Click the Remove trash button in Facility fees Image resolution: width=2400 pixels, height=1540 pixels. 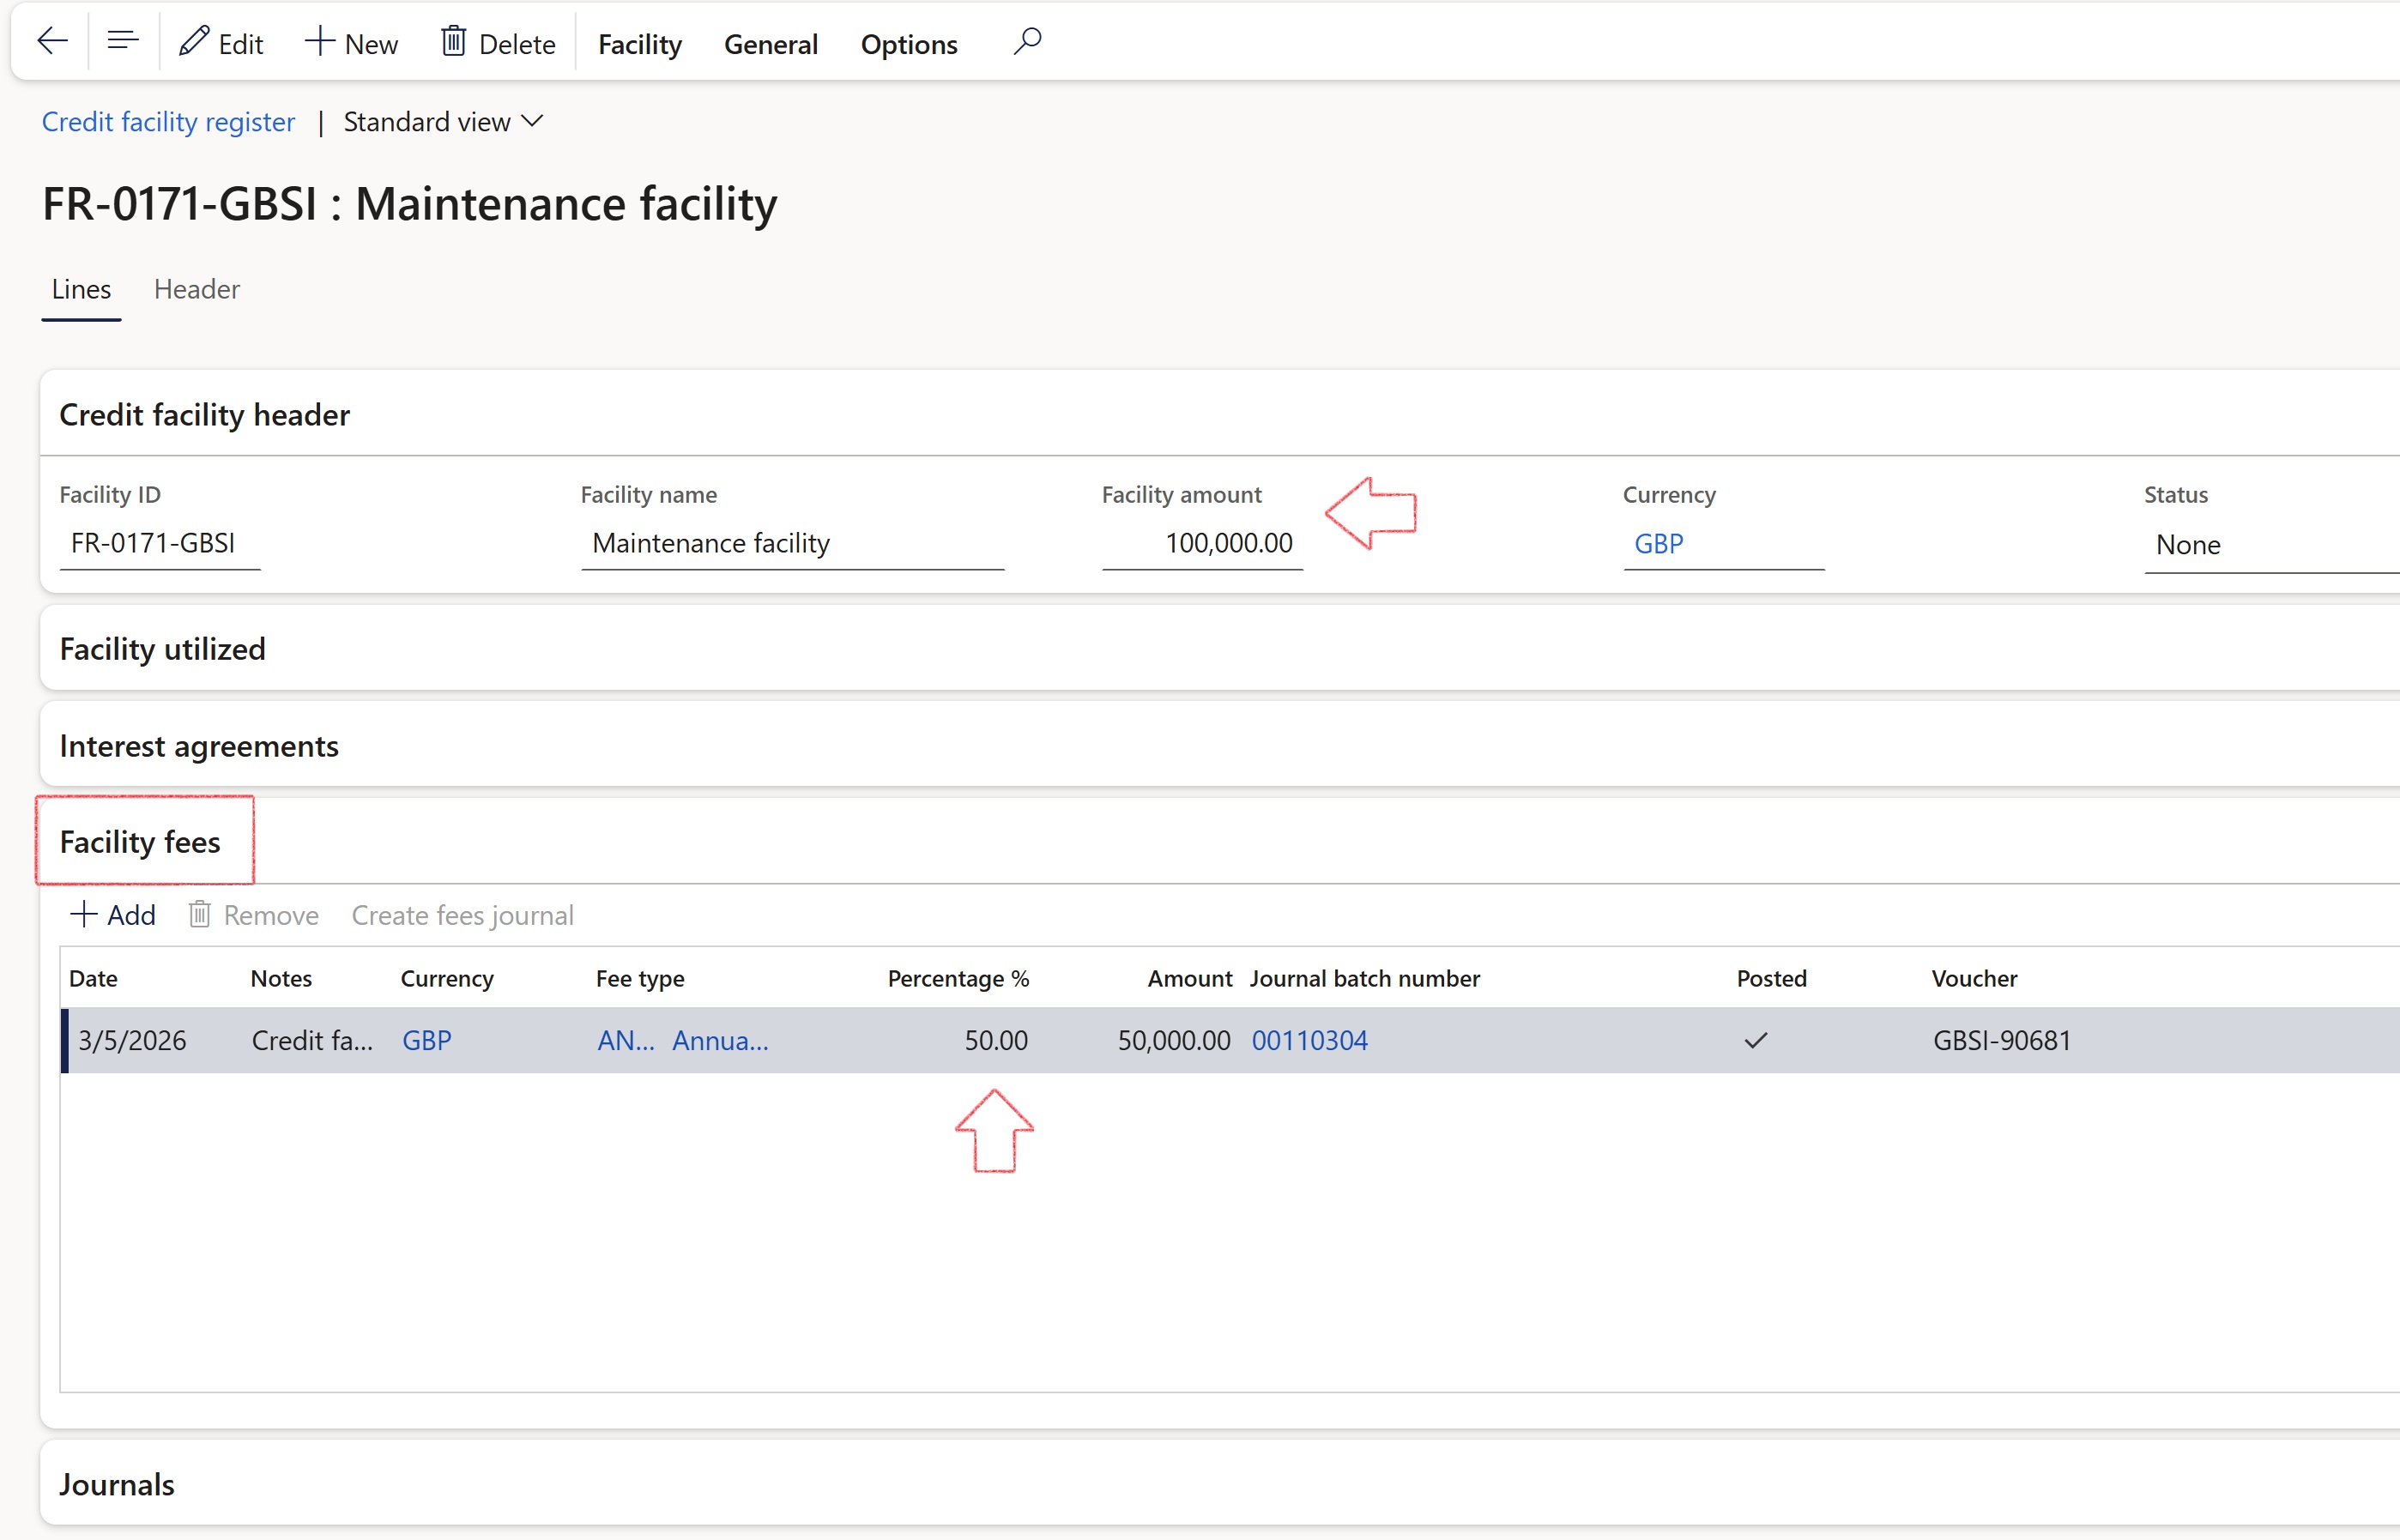(254, 915)
